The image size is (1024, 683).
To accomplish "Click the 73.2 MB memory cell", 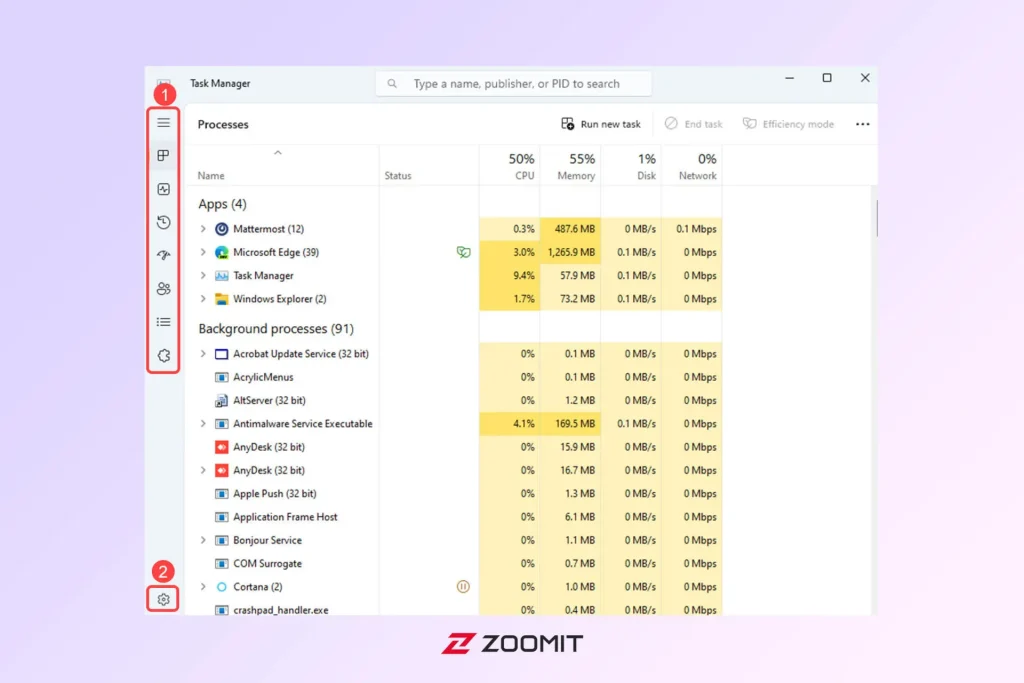I will (x=570, y=299).
